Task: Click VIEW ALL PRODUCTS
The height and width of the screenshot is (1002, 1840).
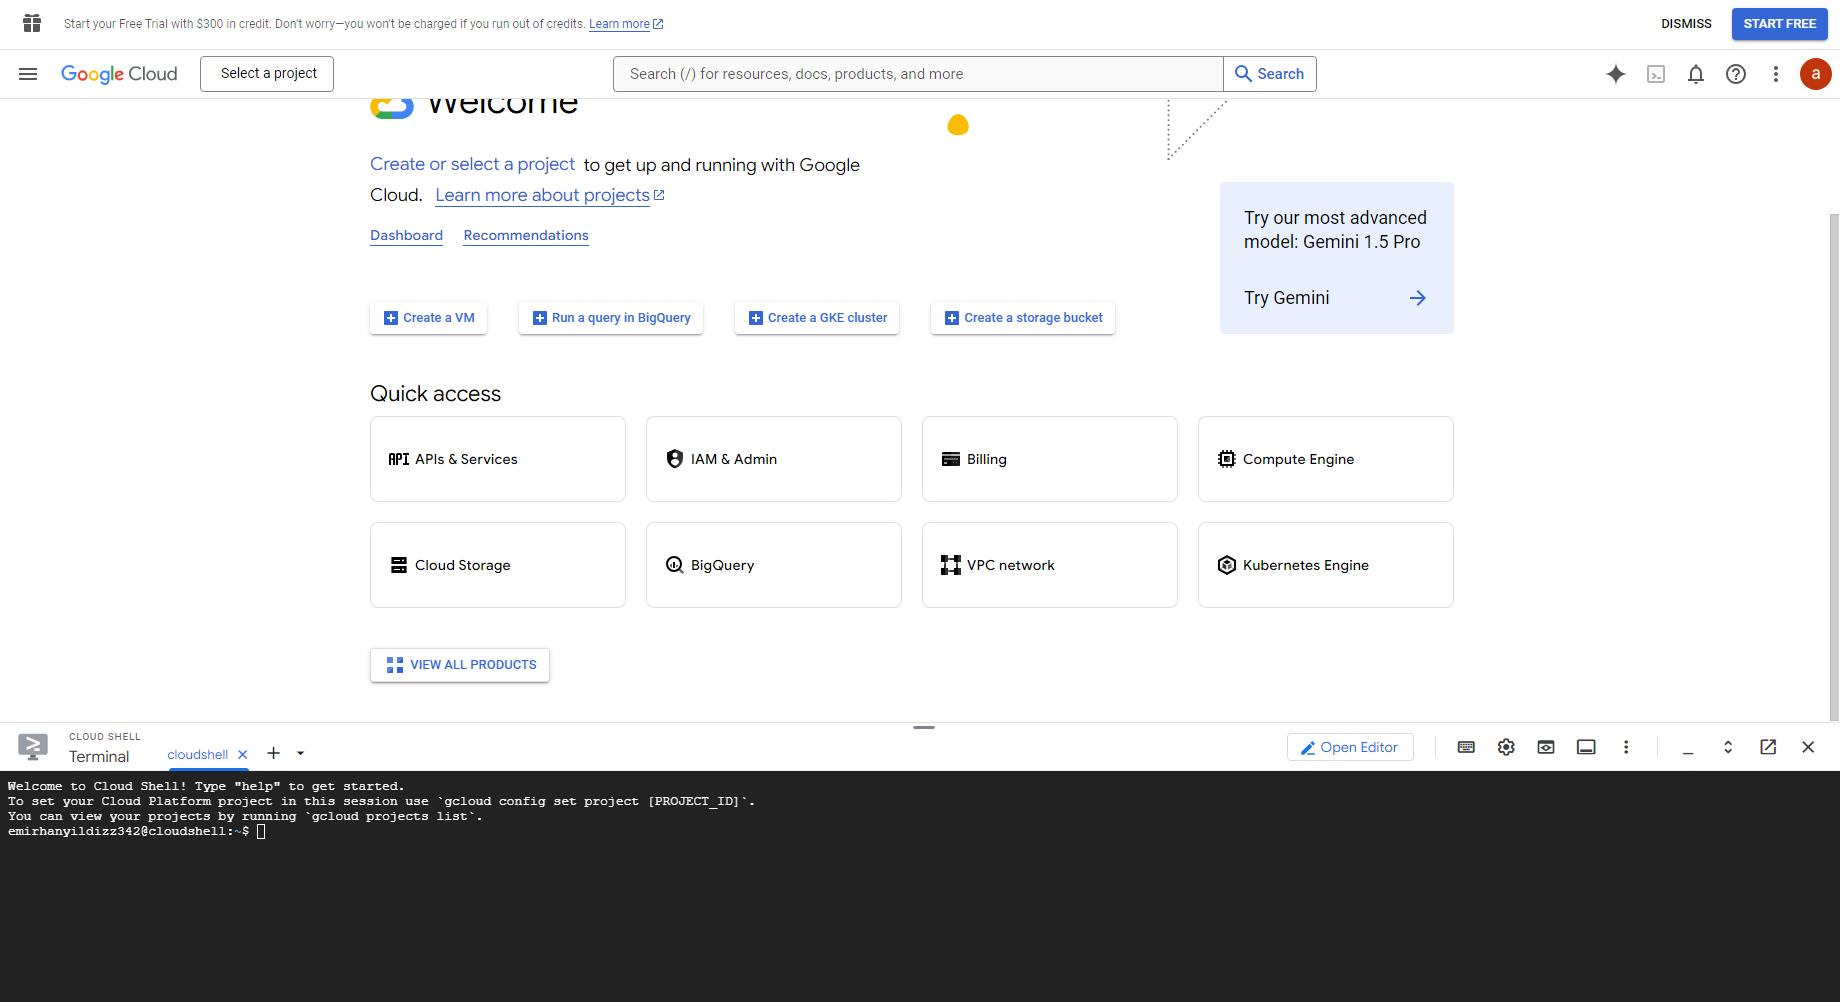Action: tap(460, 665)
